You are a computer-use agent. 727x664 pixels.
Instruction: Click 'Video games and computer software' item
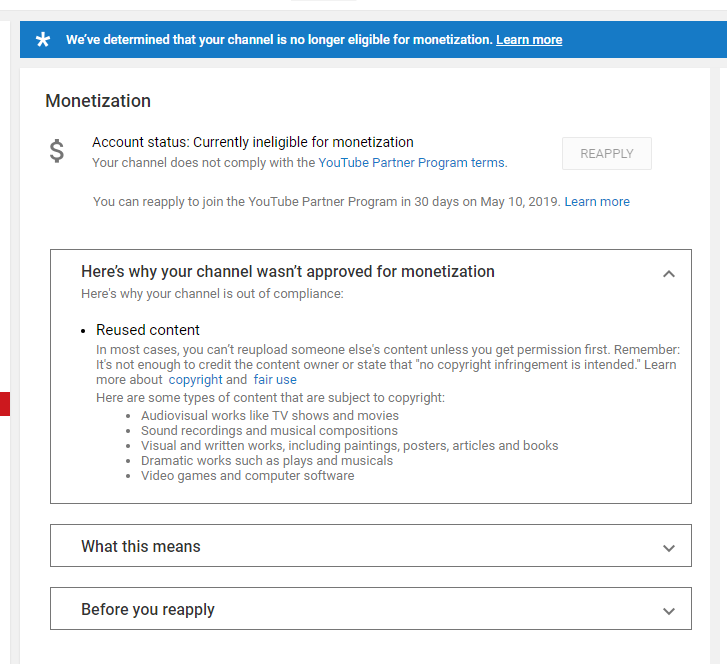pyautogui.click(x=248, y=476)
